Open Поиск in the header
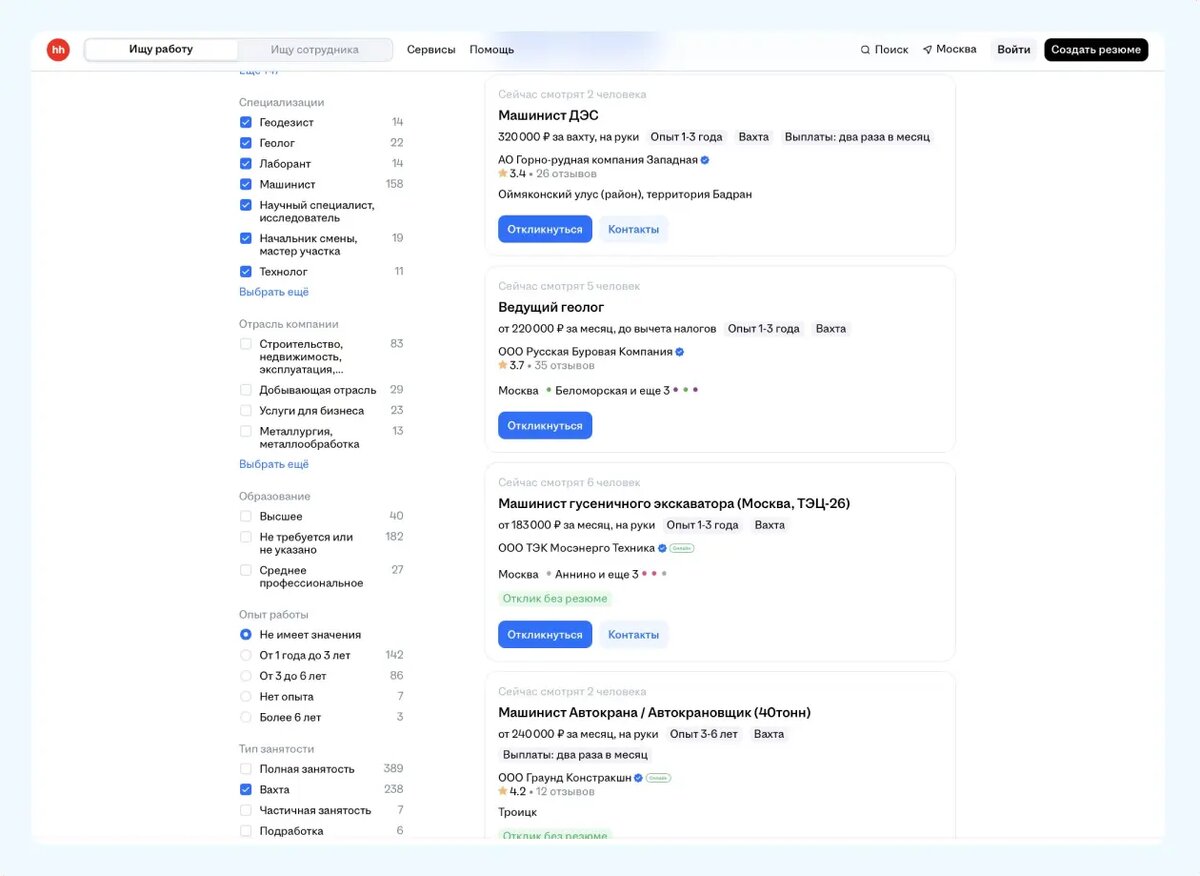1200x876 pixels. pos(884,49)
